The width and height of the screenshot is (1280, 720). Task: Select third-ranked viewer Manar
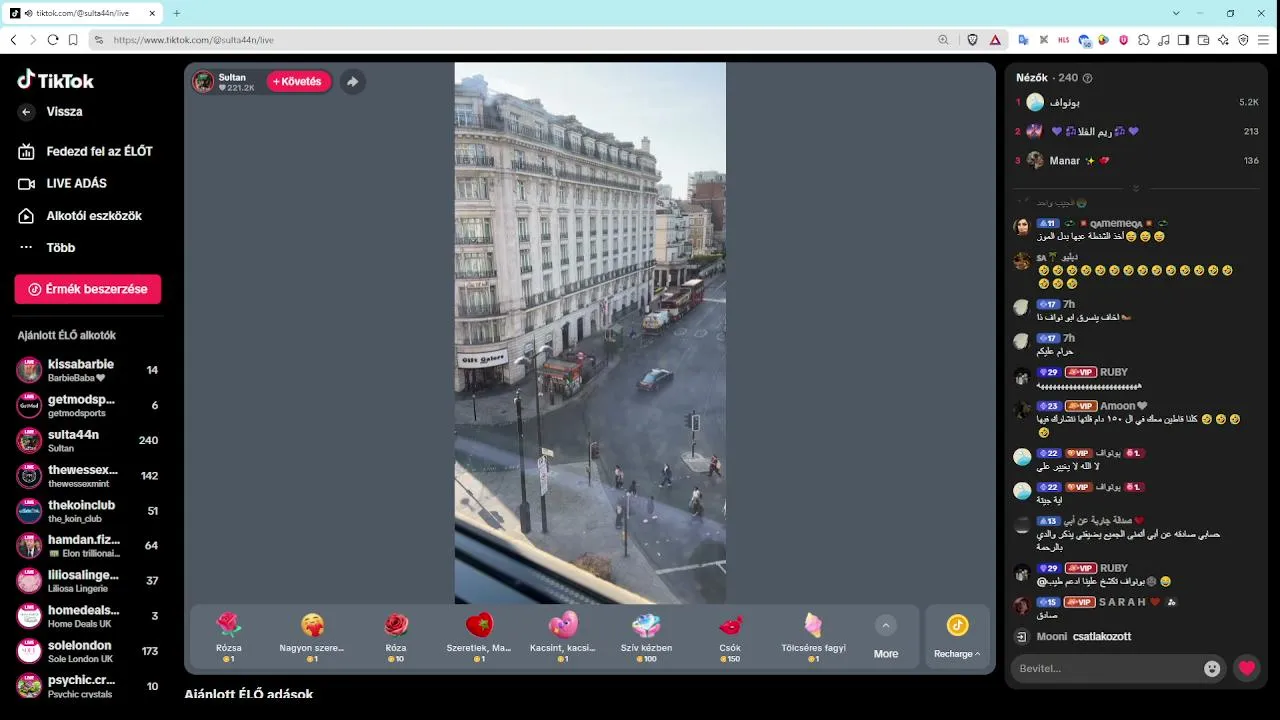pos(1136,160)
